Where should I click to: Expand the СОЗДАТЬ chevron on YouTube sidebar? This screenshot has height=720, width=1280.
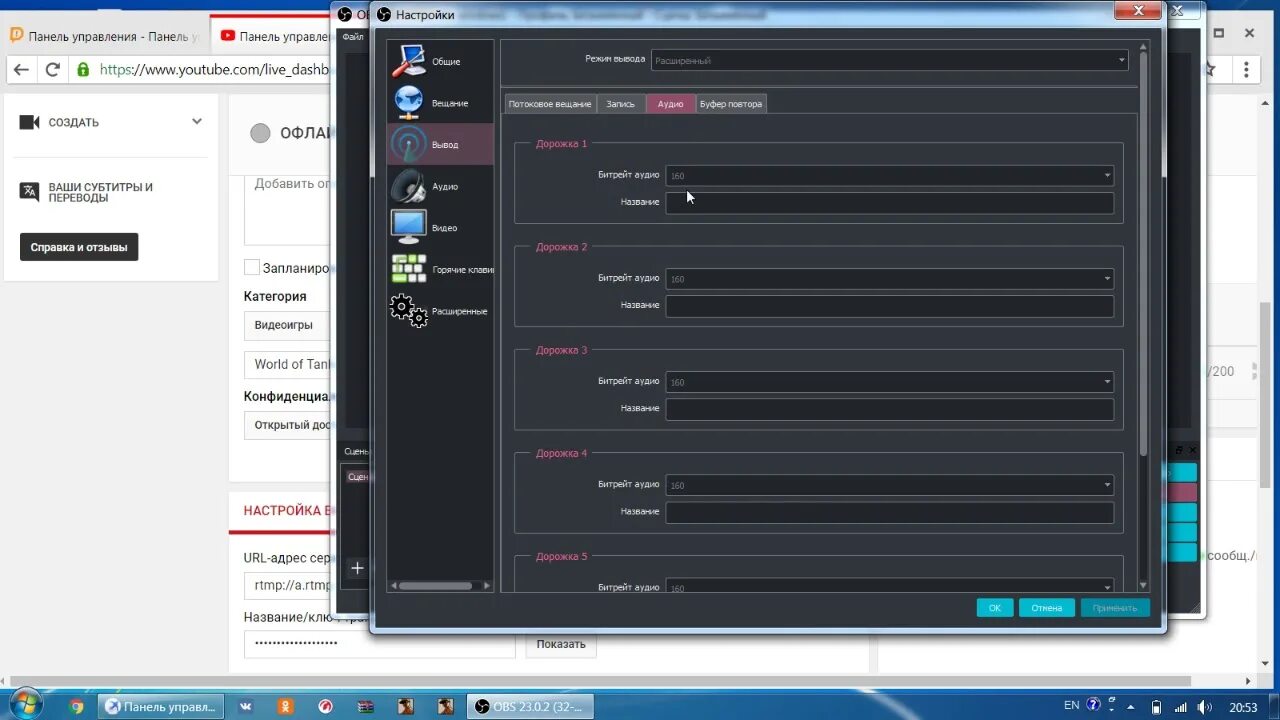click(x=197, y=122)
